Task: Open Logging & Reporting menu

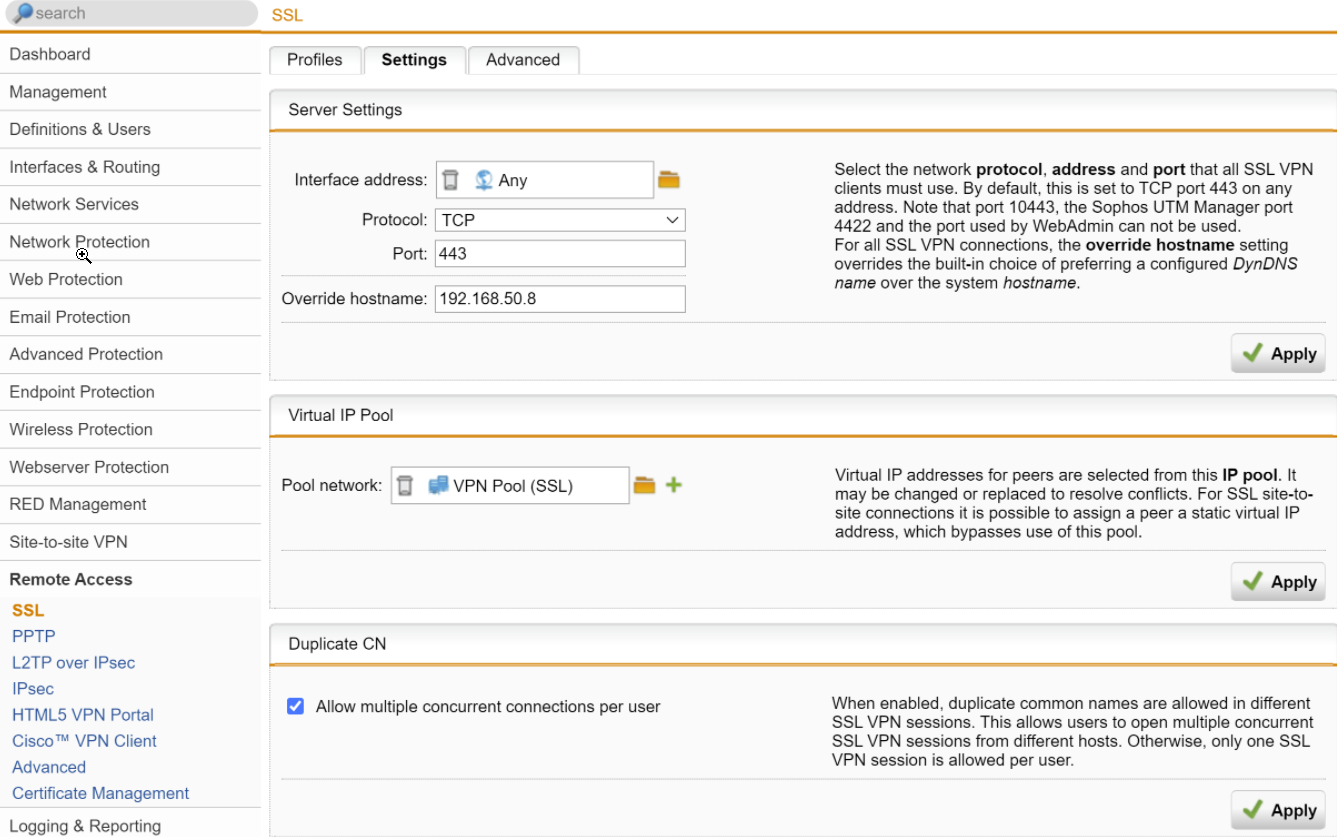Action: click(x=130, y=825)
